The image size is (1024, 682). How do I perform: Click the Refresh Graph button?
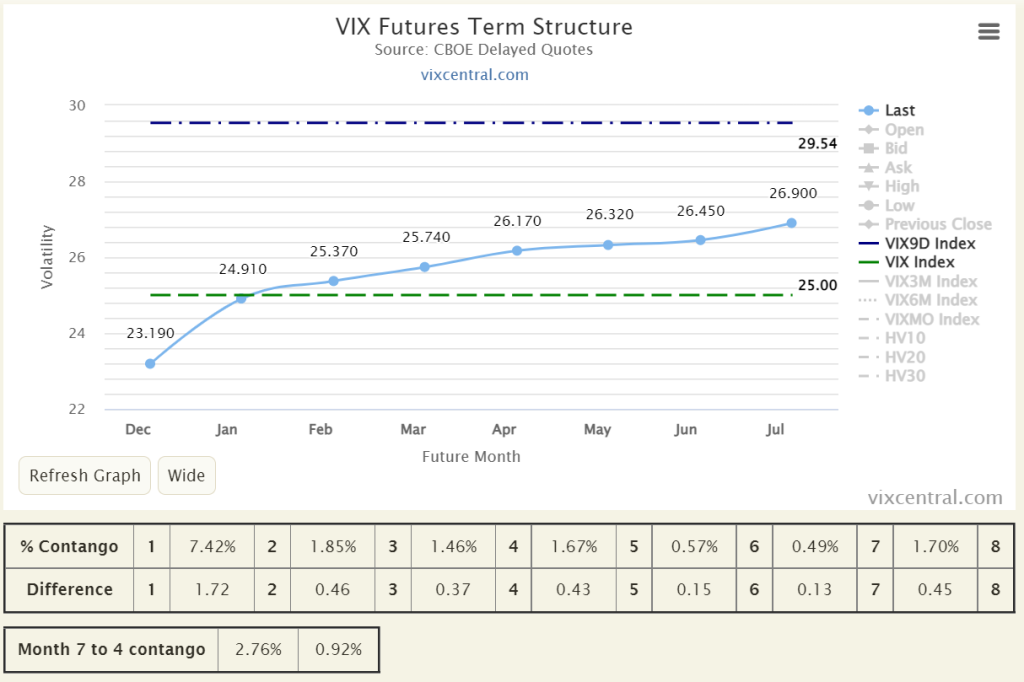85,476
